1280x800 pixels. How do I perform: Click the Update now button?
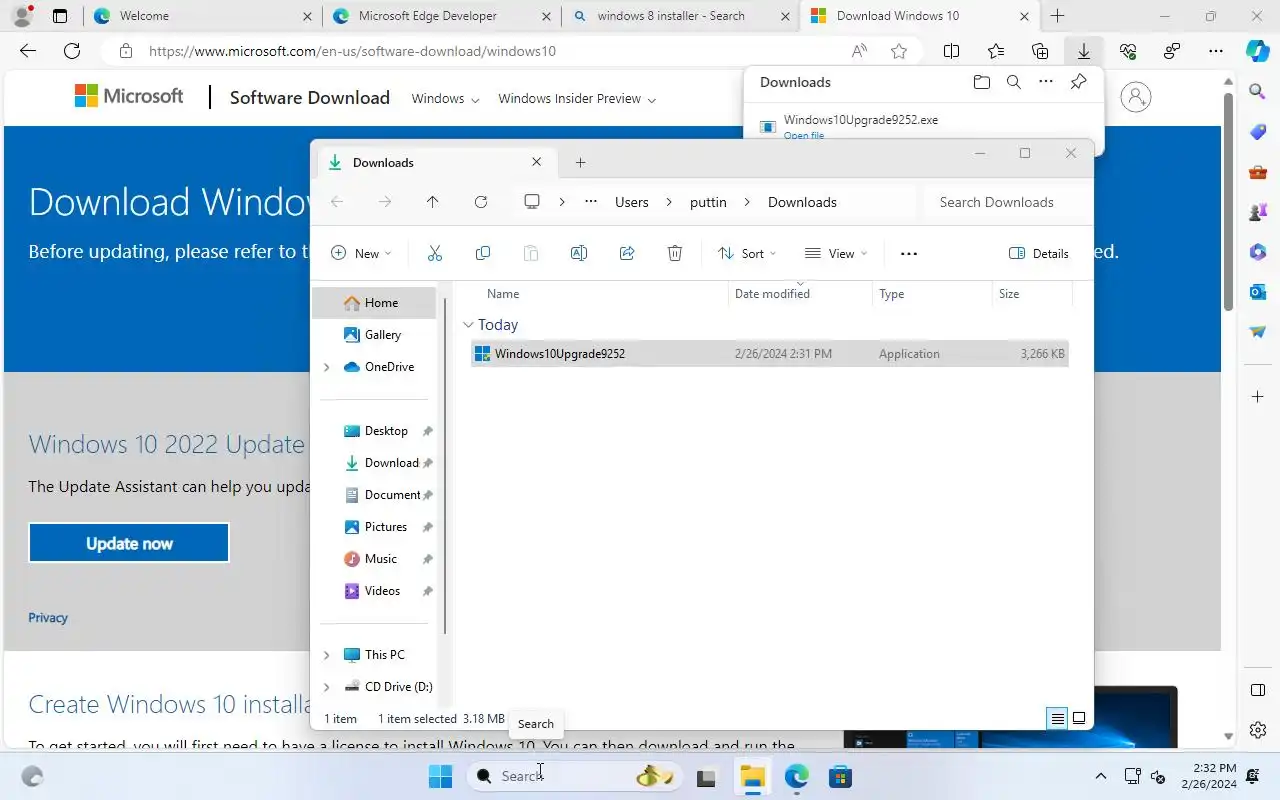click(x=129, y=543)
